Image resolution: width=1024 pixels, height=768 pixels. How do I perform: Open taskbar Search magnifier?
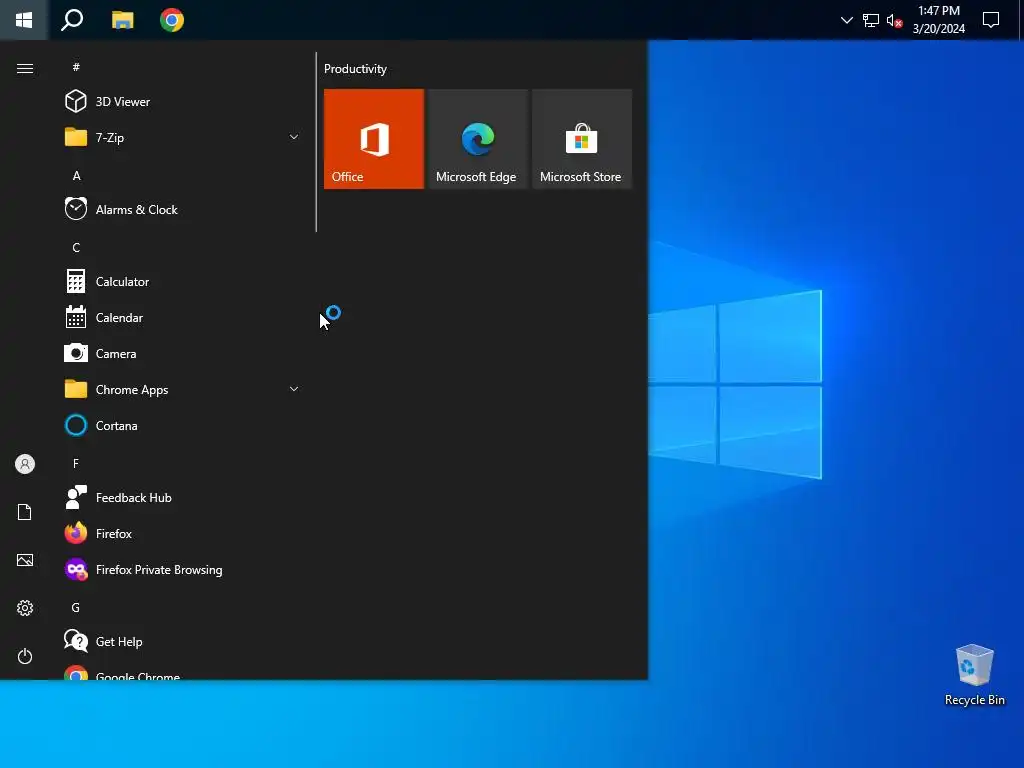point(72,20)
